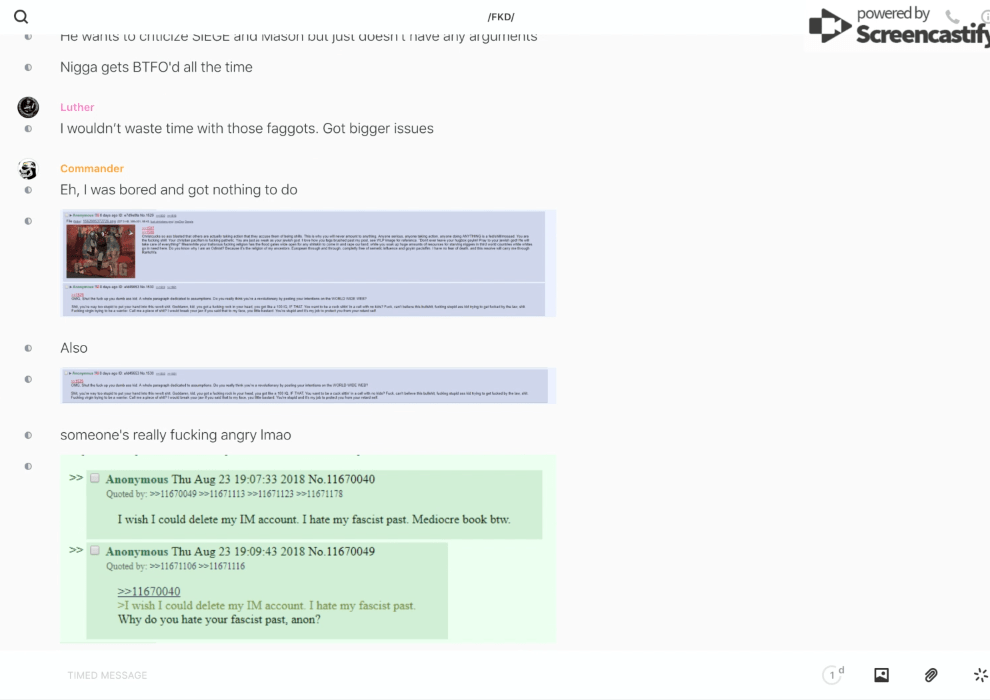Click the Luther sender name
990x700 pixels.
click(77, 107)
